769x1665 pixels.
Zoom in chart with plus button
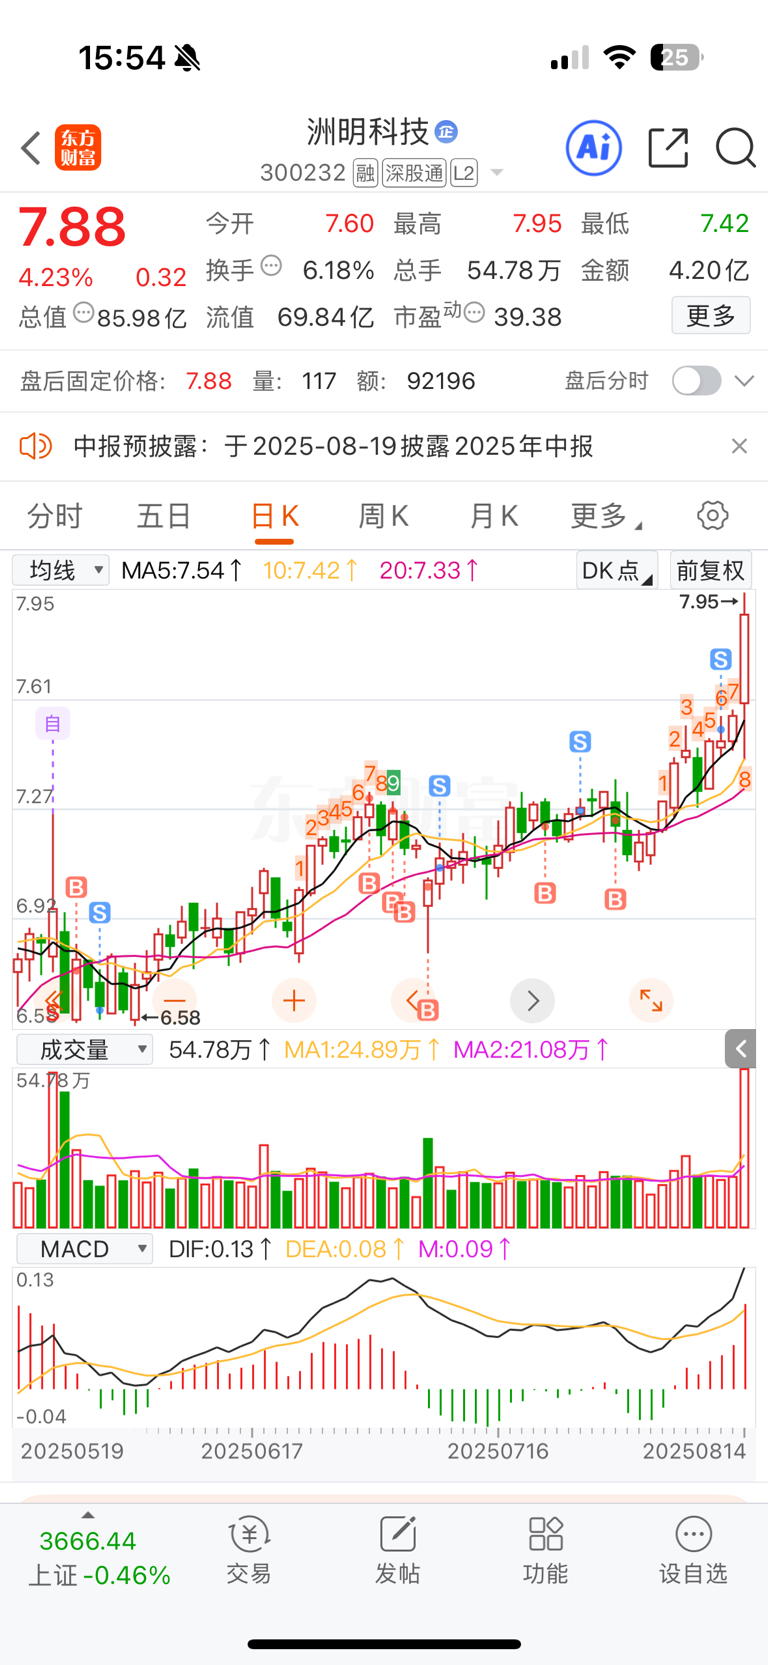(x=294, y=1001)
